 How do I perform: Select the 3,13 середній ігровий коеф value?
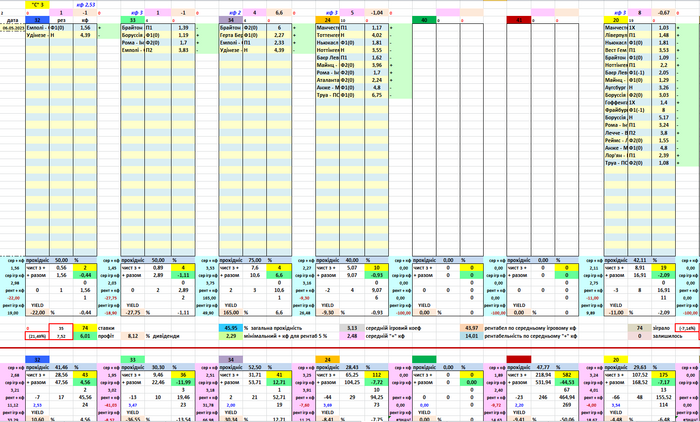point(352,328)
